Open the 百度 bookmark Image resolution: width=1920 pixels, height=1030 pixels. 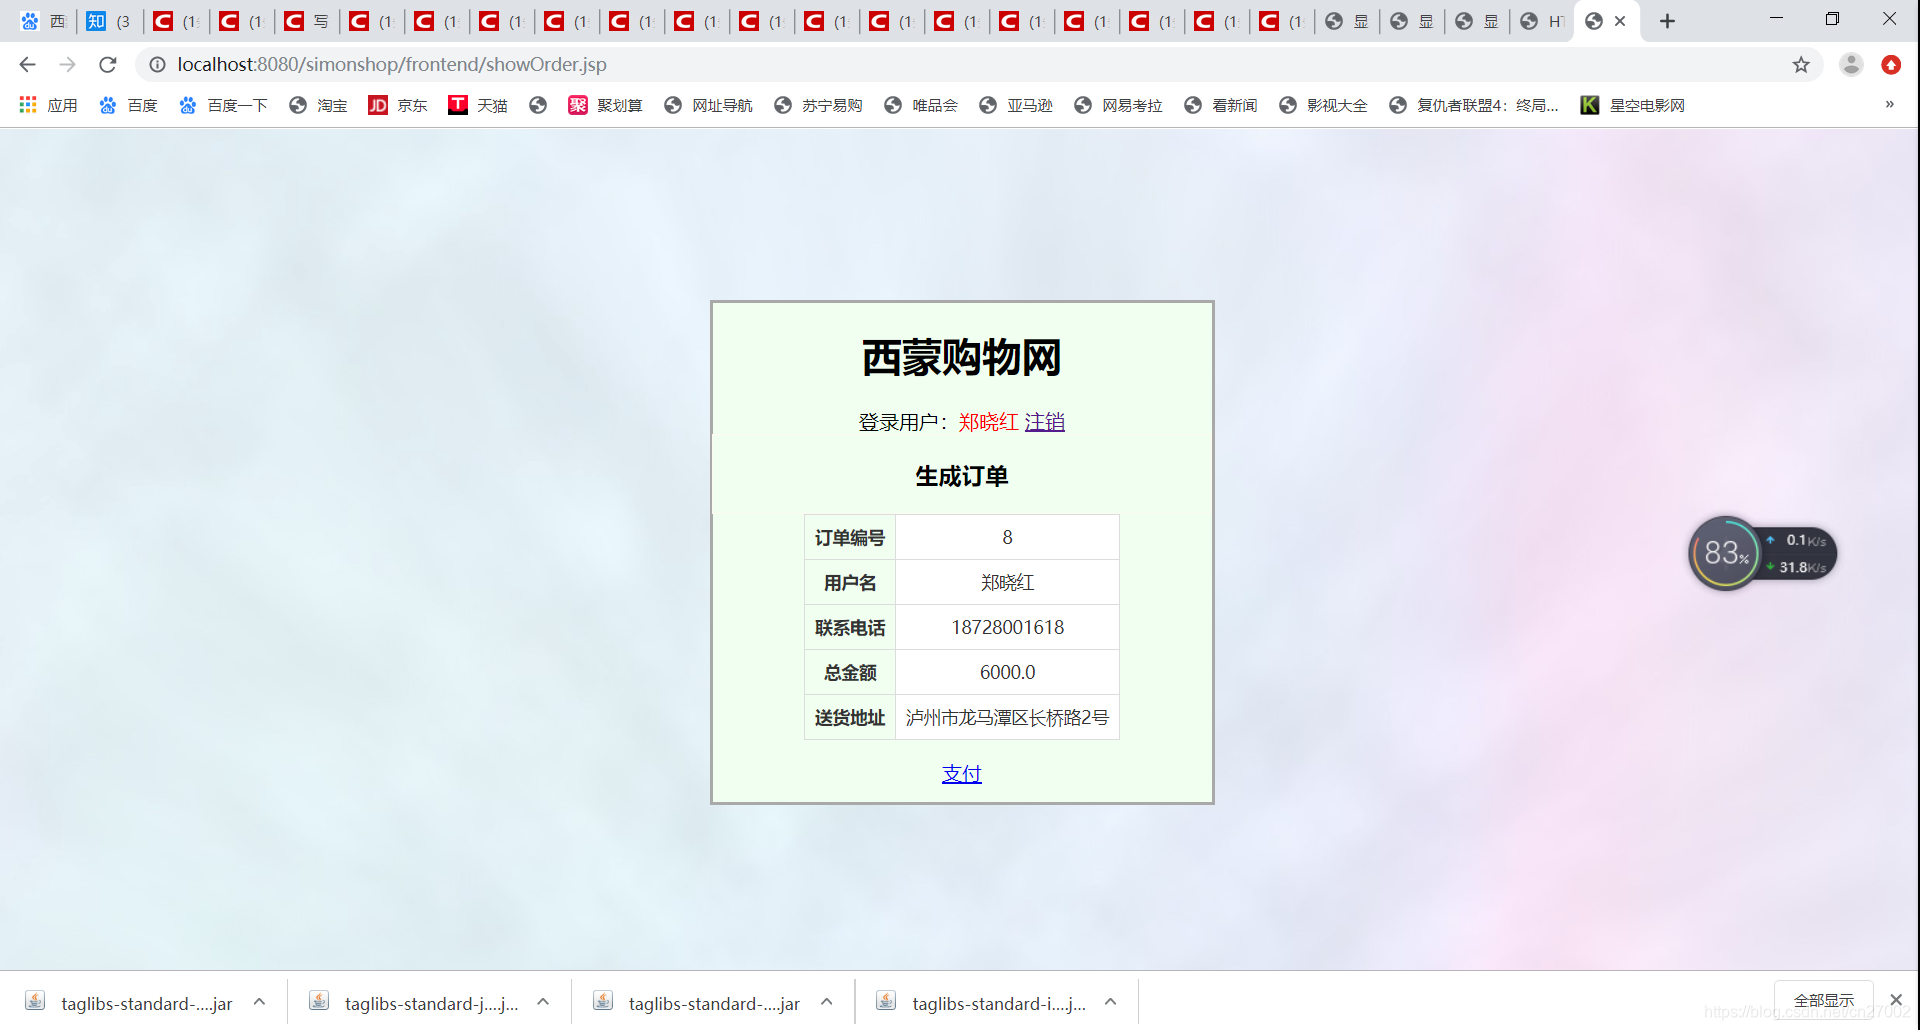coord(128,105)
